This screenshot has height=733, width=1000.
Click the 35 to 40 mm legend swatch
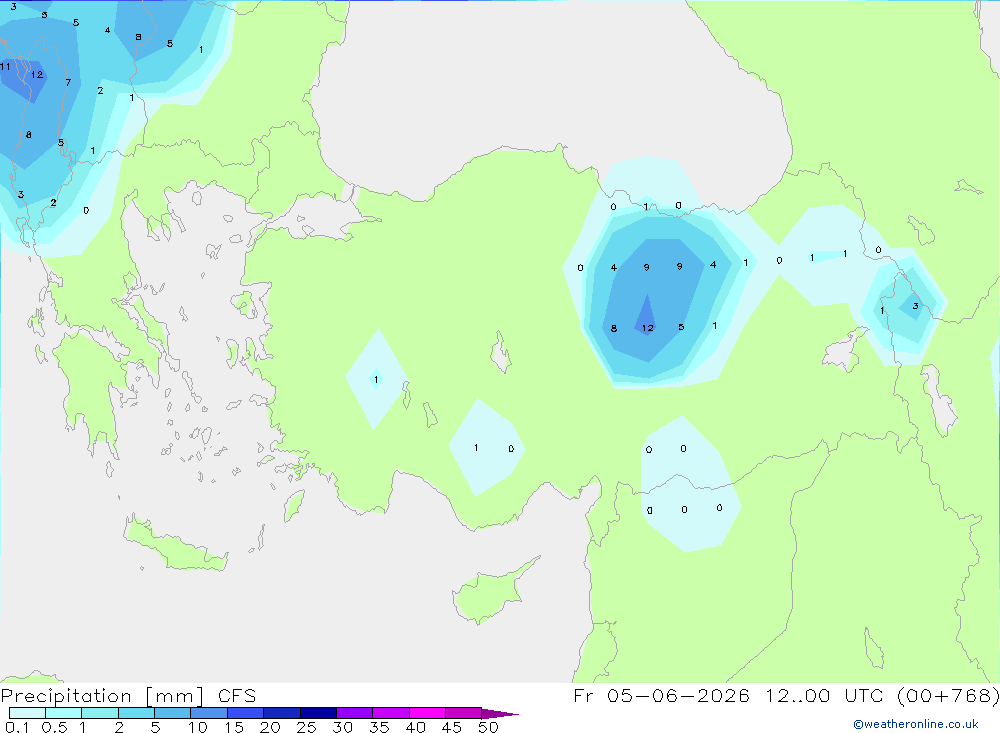tap(390, 713)
